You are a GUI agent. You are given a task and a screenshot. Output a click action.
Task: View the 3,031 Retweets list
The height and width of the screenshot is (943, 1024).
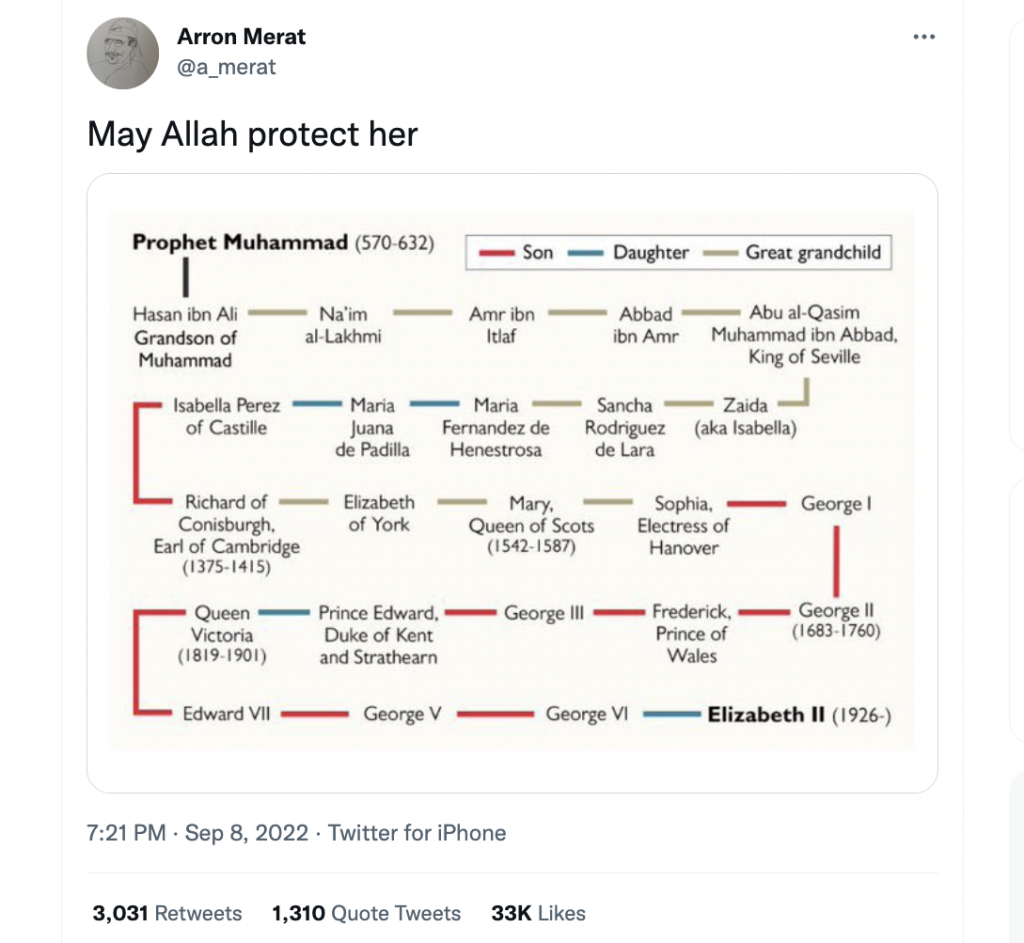tap(167, 913)
